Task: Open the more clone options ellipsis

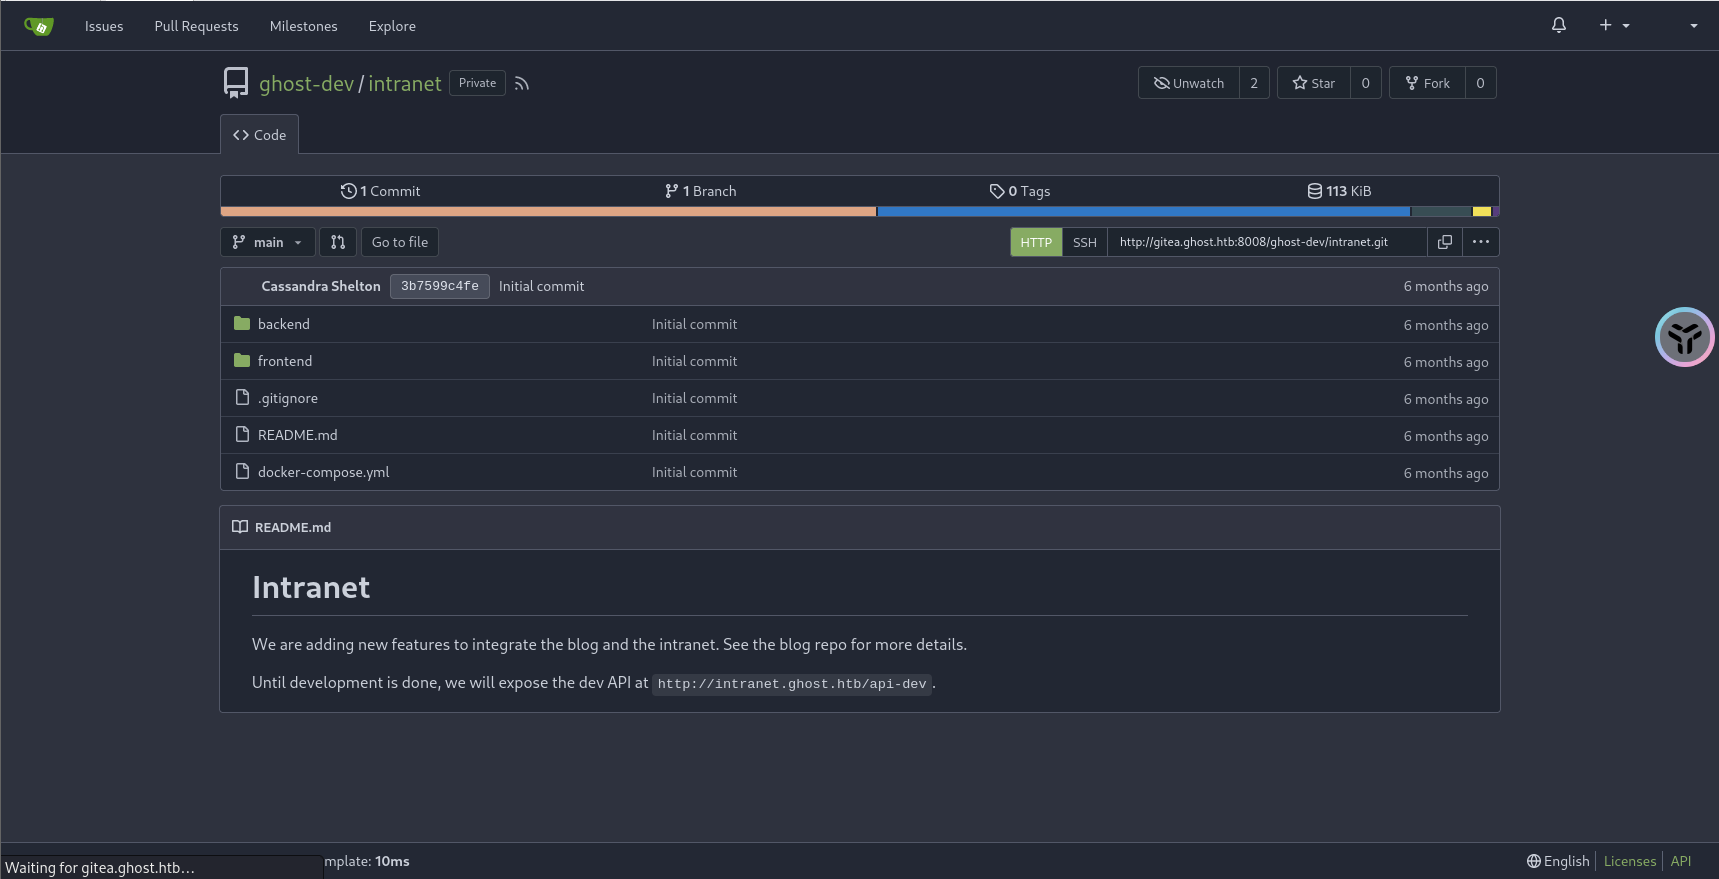Action: (1480, 242)
